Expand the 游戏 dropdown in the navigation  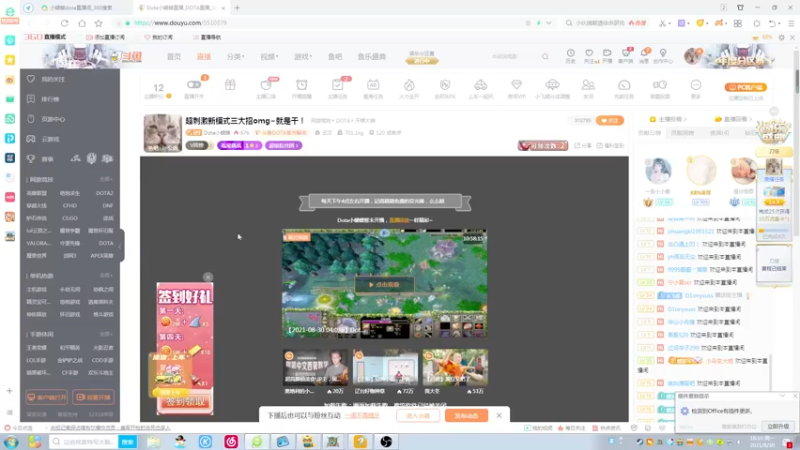tap(303, 57)
